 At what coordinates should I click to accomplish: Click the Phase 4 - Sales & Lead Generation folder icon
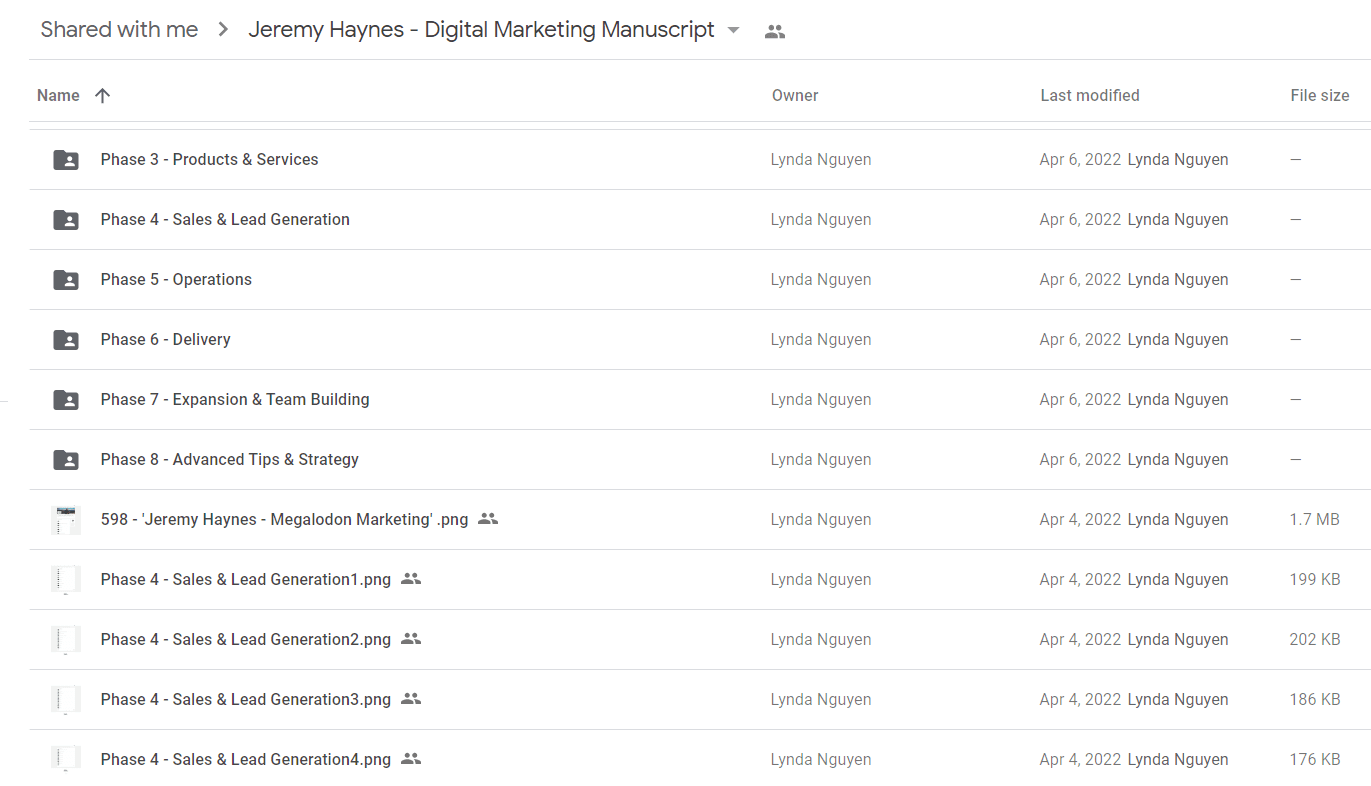[66, 220]
